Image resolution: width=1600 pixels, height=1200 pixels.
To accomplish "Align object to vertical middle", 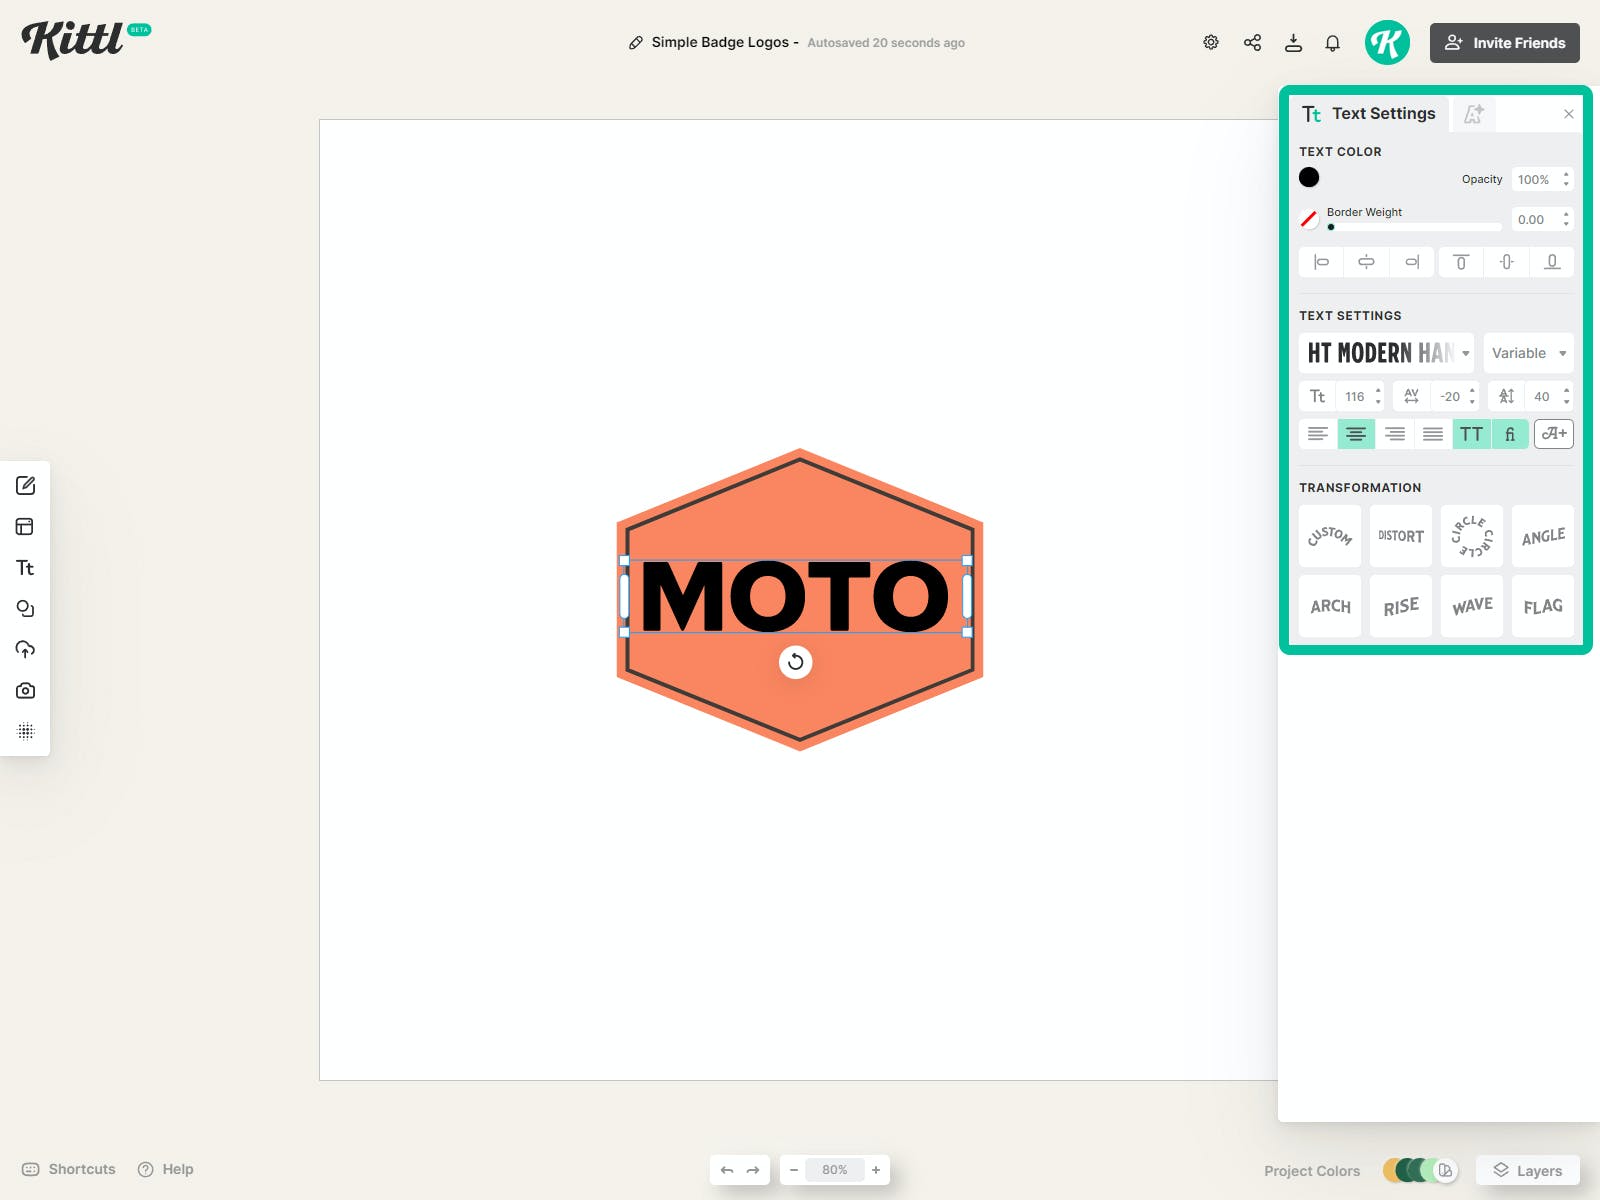I will 1507,262.
